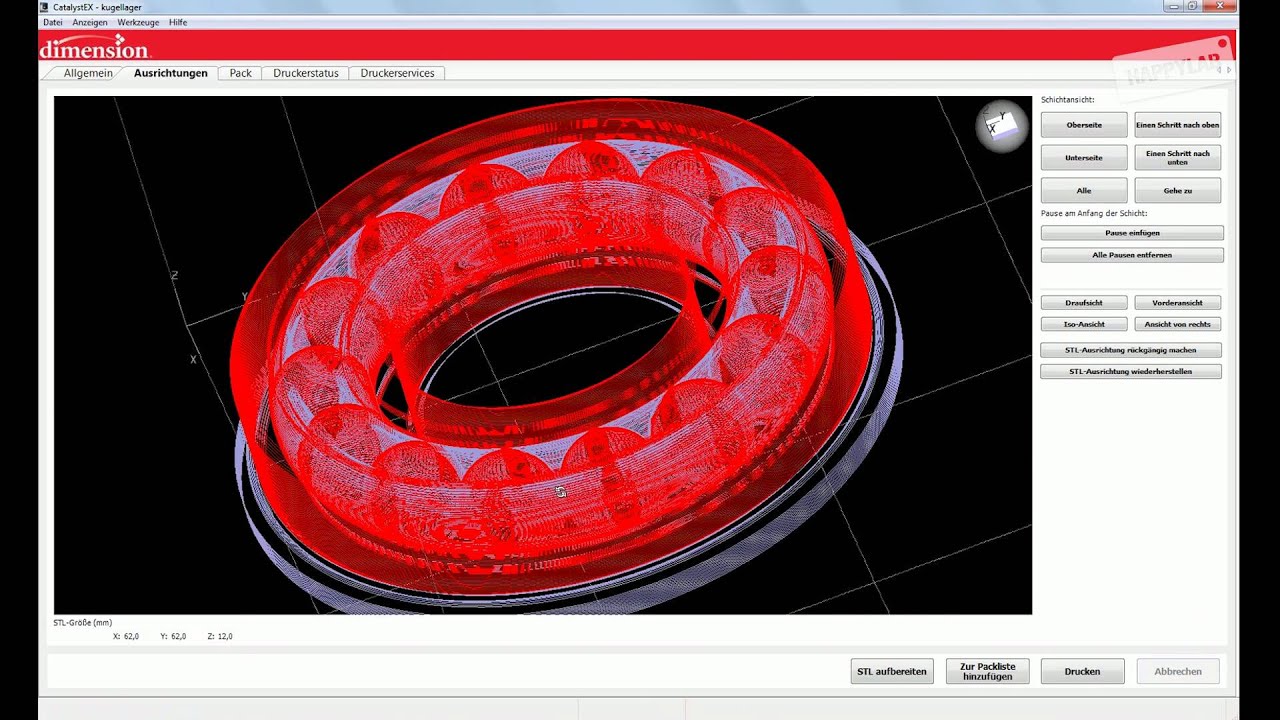The height and width of the screenshot is (720, 1280).
Task: Click the Schichtansicht label
Action: [1068, 100]
